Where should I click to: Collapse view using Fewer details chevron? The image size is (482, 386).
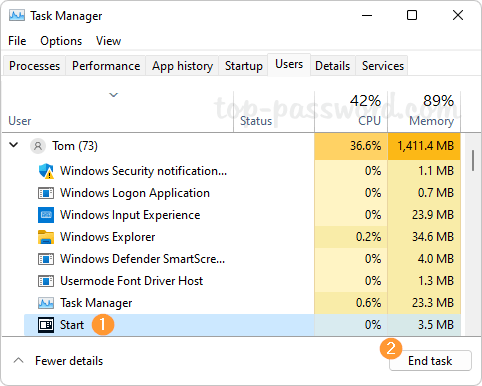click(x=19, y=361)
